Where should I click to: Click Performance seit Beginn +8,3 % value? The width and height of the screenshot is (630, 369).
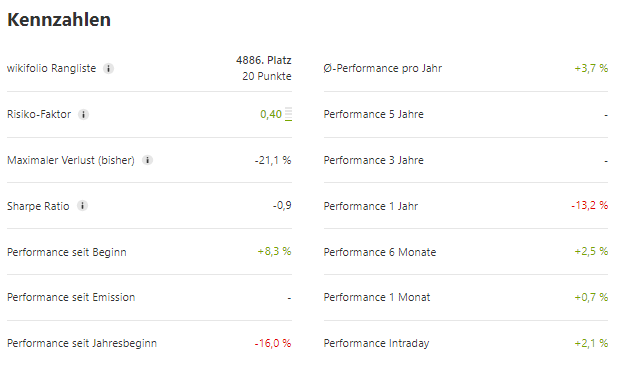point(274,252)
